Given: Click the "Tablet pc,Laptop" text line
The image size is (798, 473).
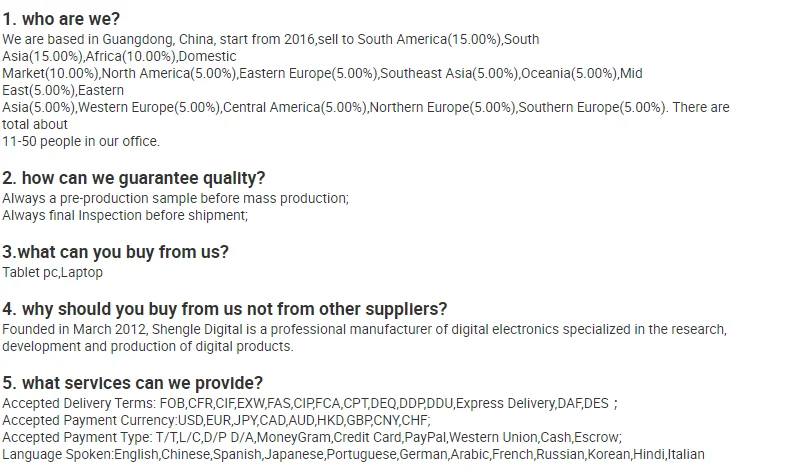Looking at the screenshot, I should tap(52, 272).
